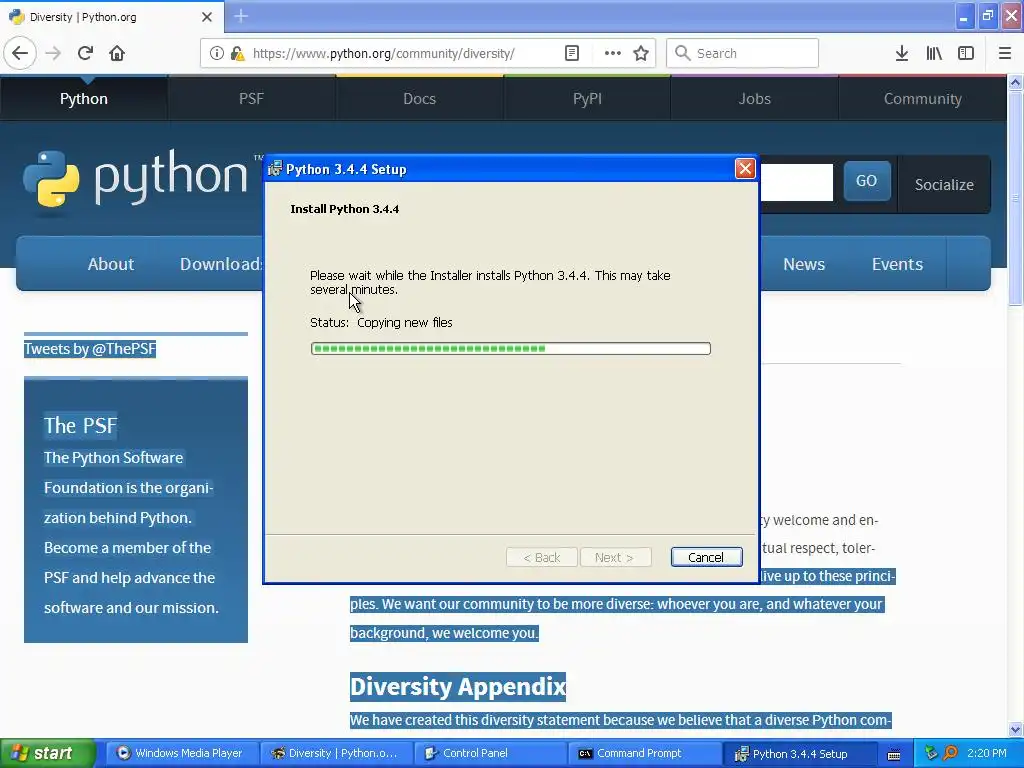Open Tweets by @ThePSF link

[90, 349]
